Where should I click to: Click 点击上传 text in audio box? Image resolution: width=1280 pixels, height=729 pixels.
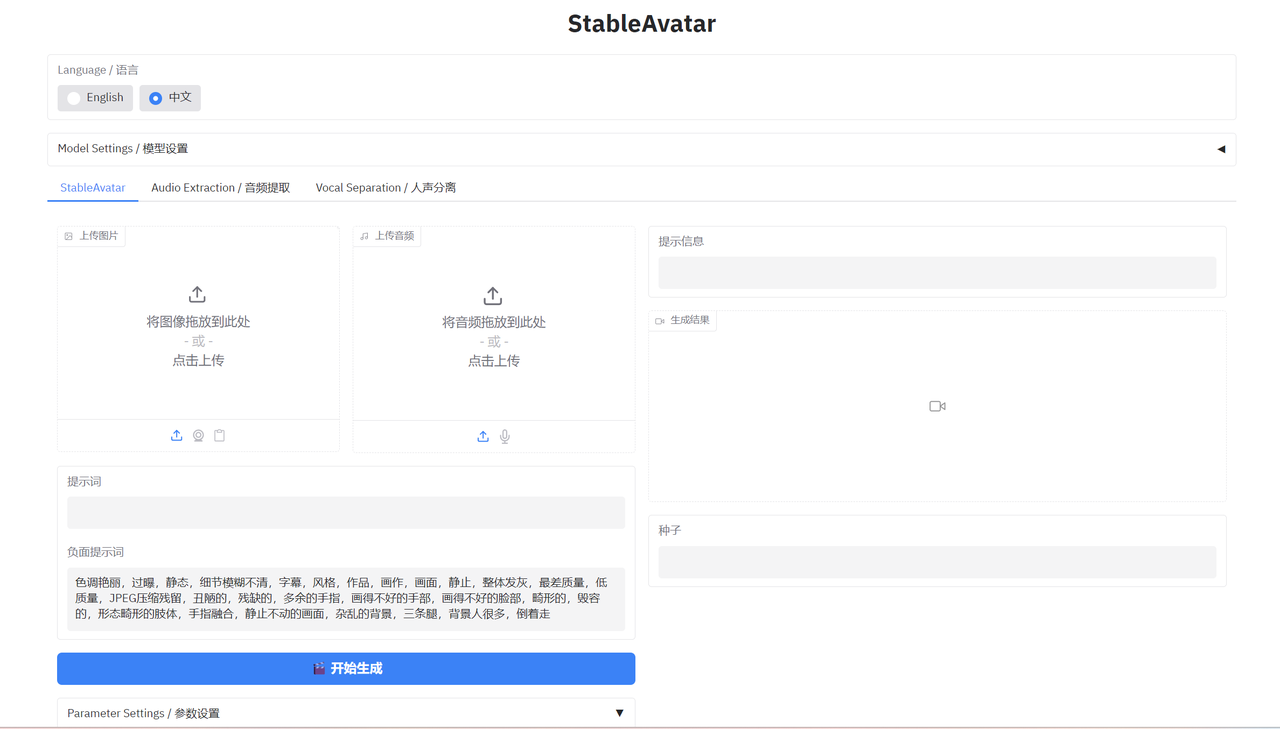pyautogui.click(x=494, y=361)
